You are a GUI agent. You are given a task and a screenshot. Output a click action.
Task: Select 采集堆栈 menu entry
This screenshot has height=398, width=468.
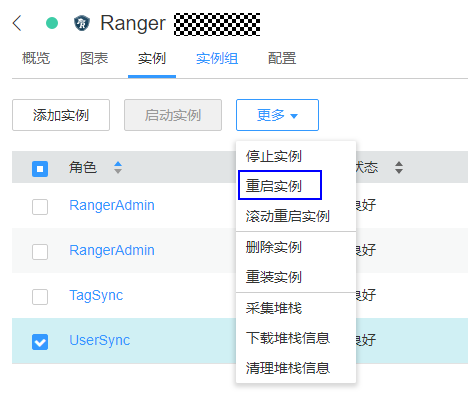pyautogui.click(x=296, y=308)
